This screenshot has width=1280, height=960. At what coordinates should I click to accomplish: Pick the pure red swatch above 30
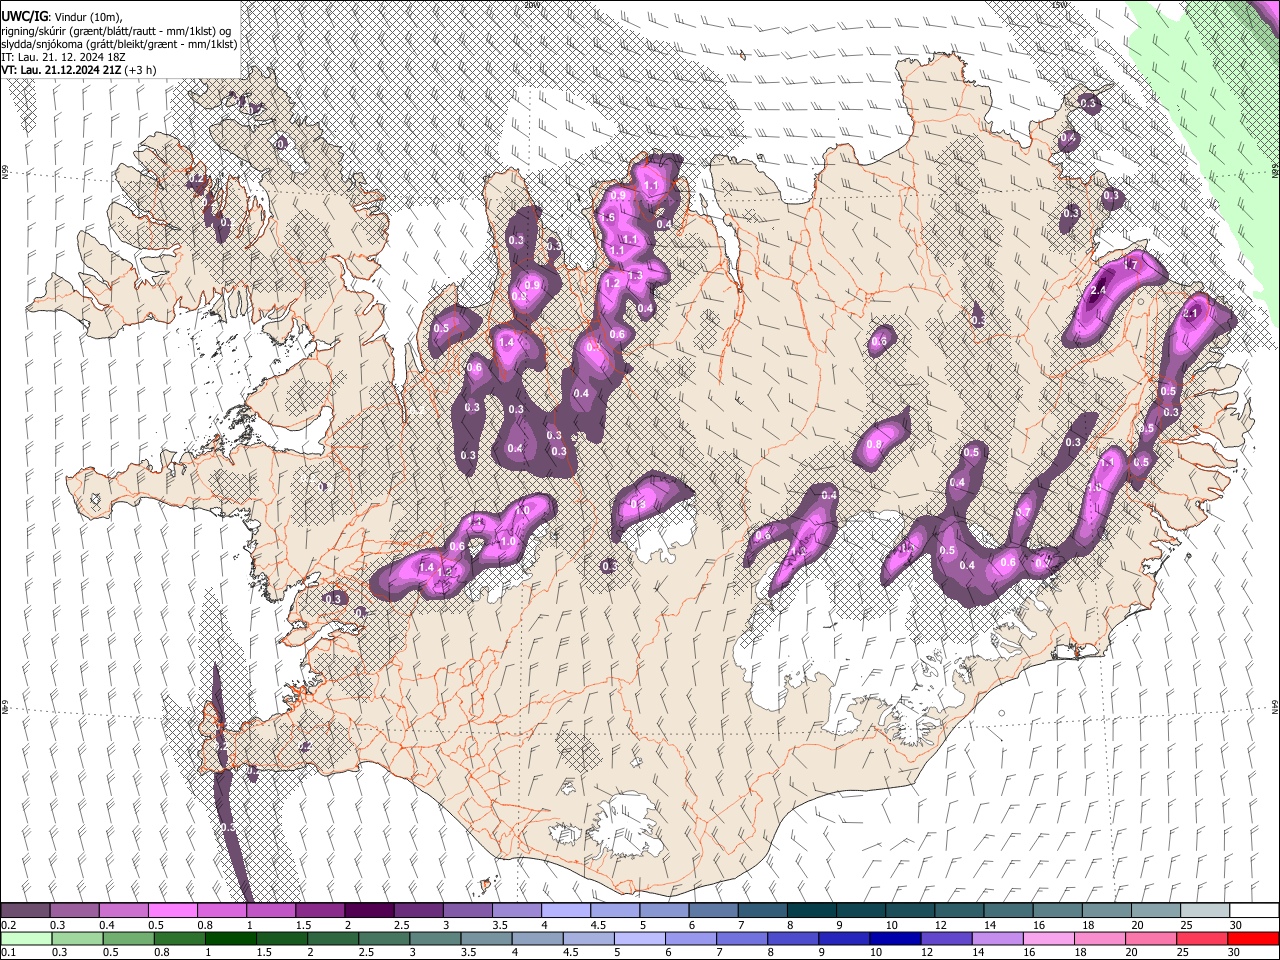pyautogui.click(x=1254, y=938)
